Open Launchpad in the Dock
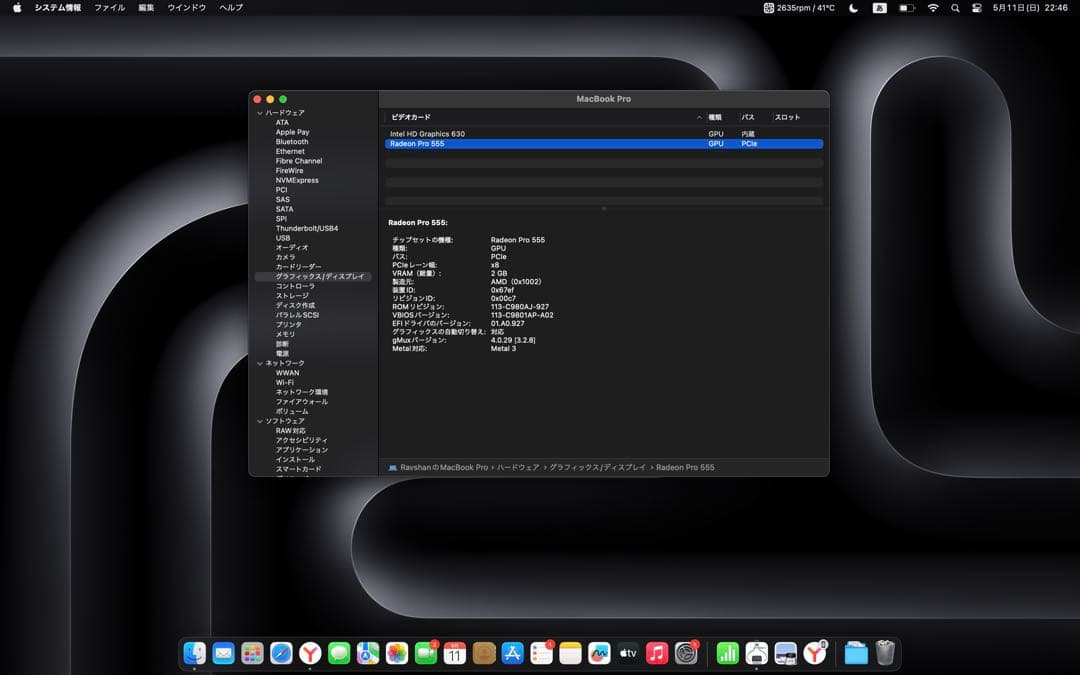1080x675 pixels. pos(252,652)
